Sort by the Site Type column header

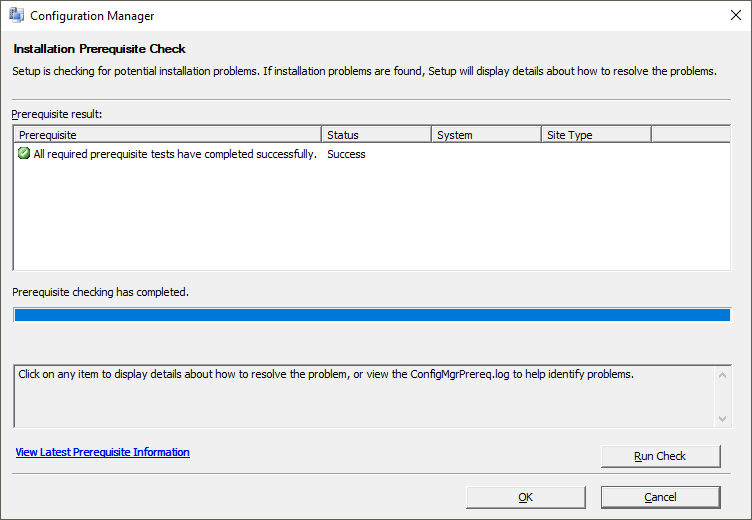(596, 135)
